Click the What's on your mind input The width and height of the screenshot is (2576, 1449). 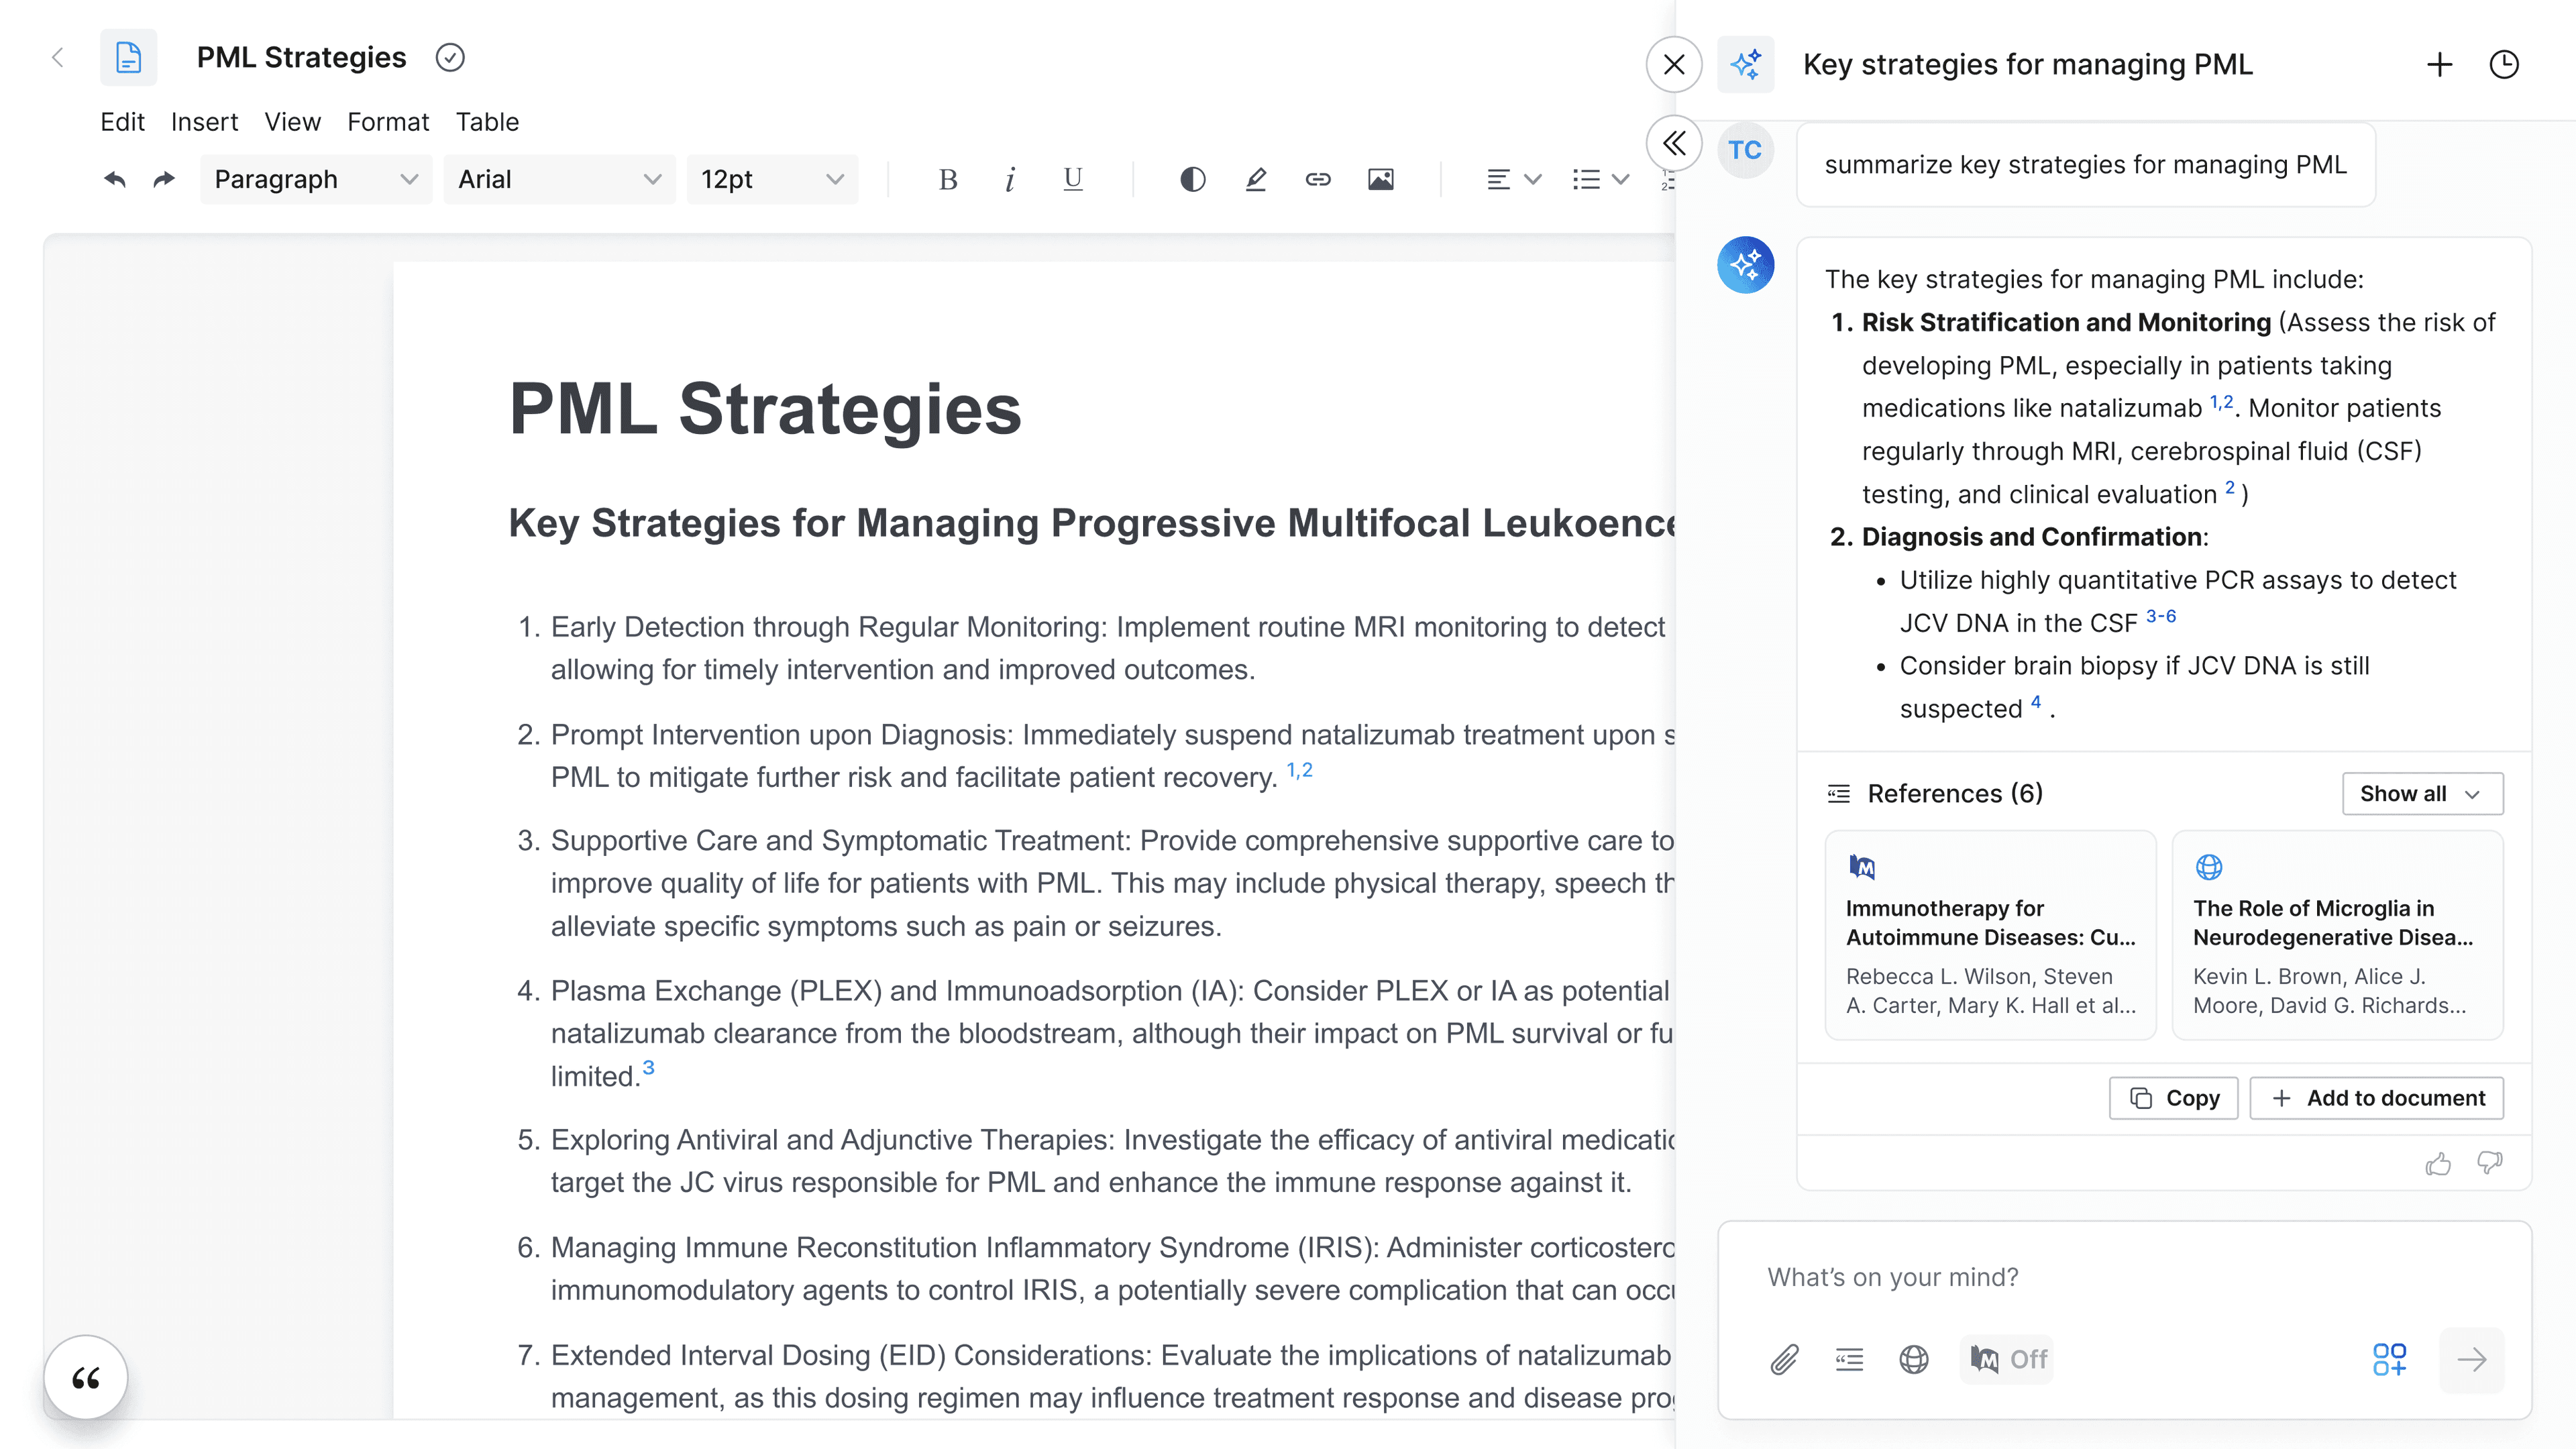(2124, 1277)
